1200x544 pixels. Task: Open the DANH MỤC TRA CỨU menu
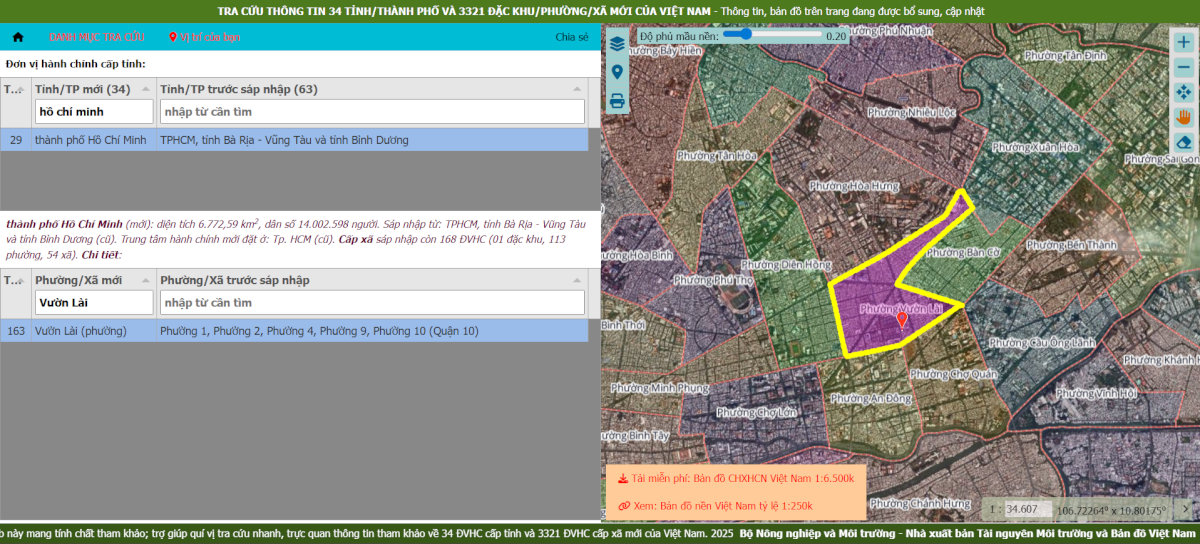click(x=97, y=37)
